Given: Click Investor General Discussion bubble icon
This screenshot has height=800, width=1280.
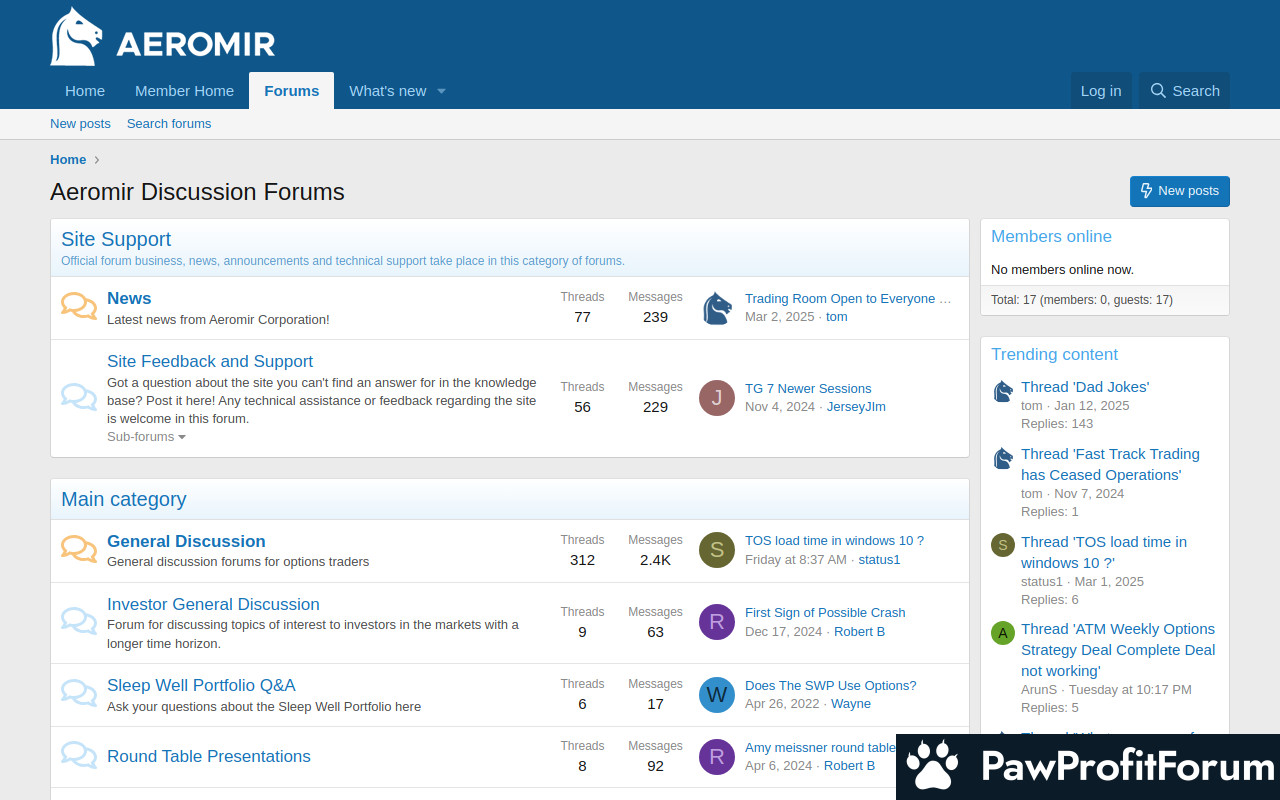Looking at the screenshot, I should pos(79,620).
